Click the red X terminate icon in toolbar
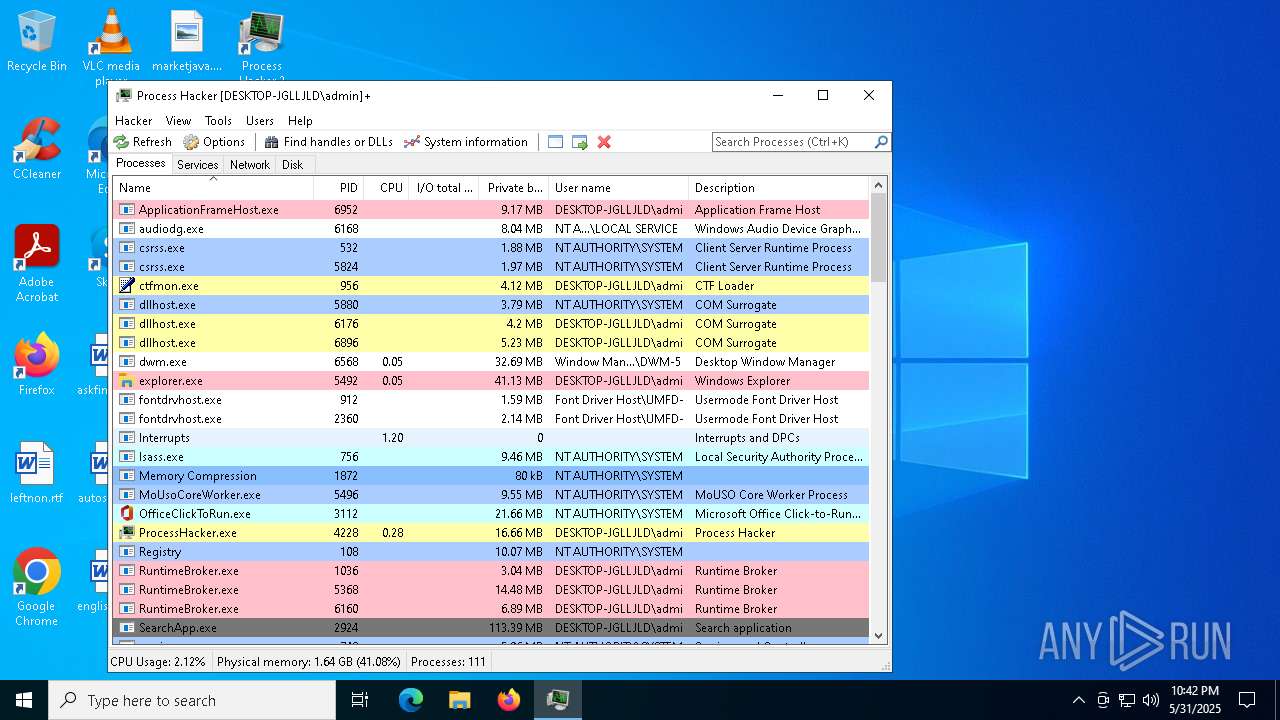 604,142
